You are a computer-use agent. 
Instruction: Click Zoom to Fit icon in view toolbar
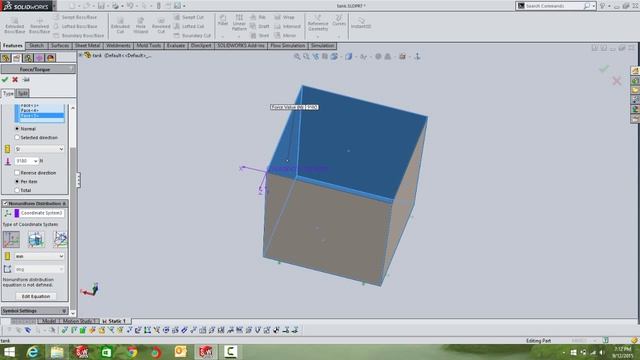coord(297,57)
